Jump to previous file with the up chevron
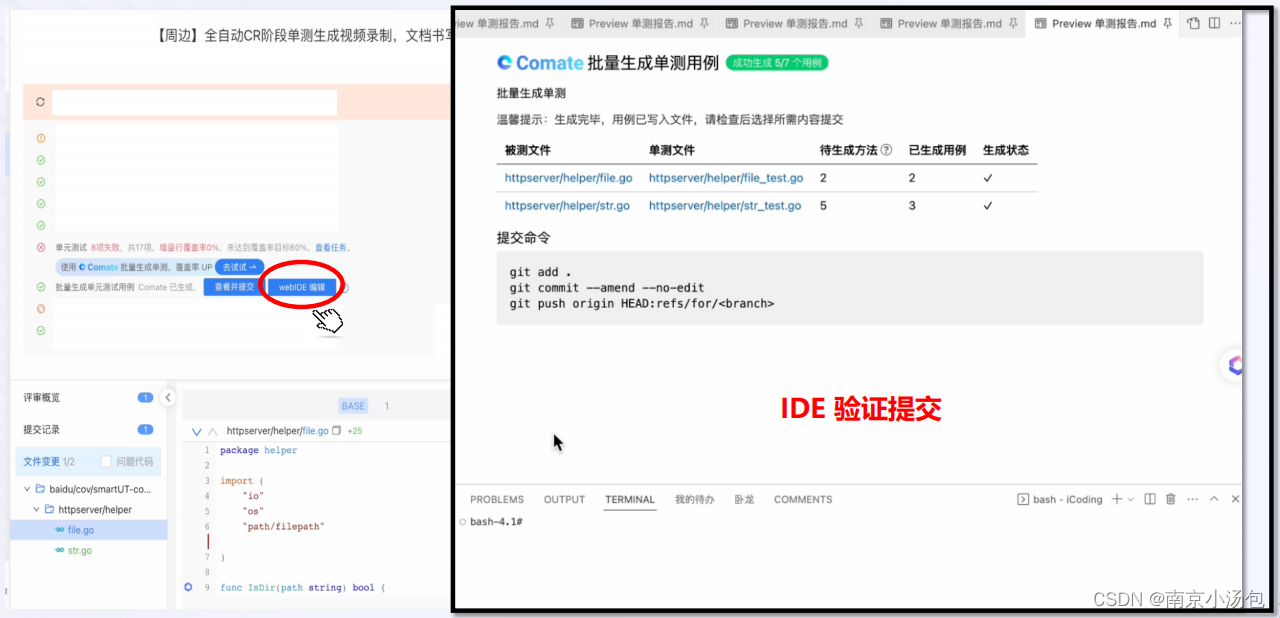 coord(212,431)
